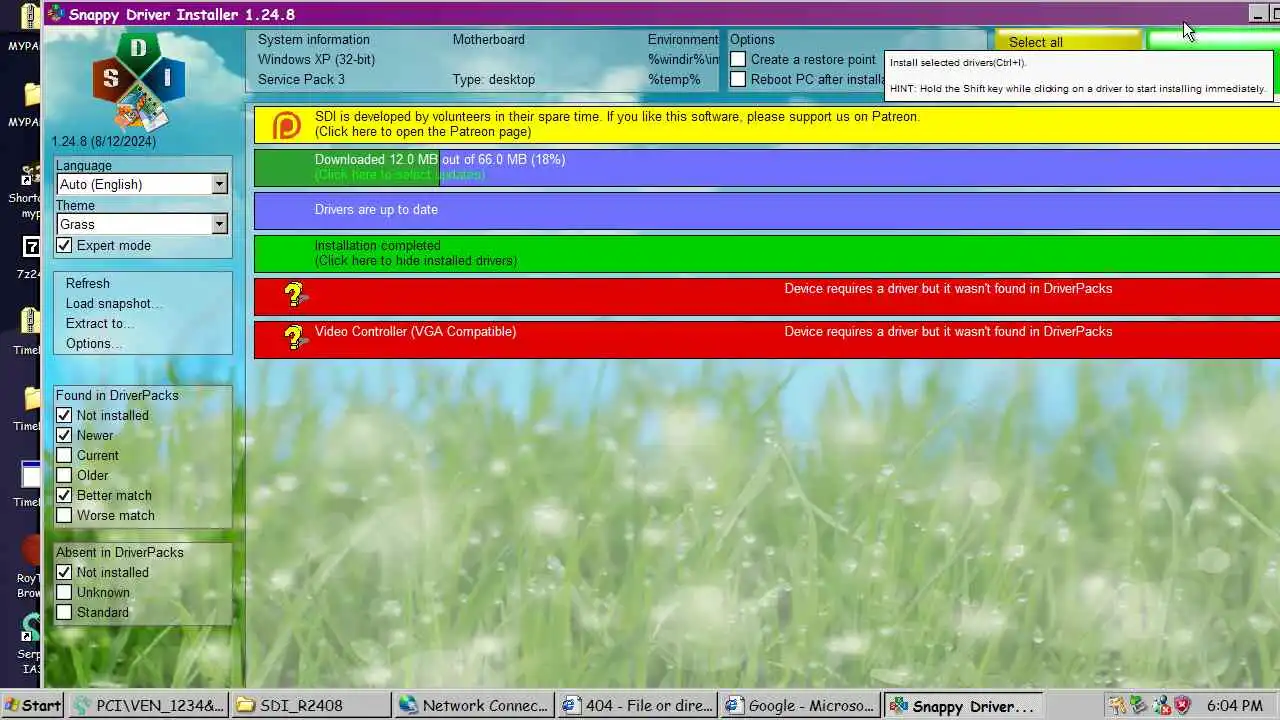Open the Patreon page via Patreon icon
Viewport: 1280px width, 720px height.
coord(287,125)
